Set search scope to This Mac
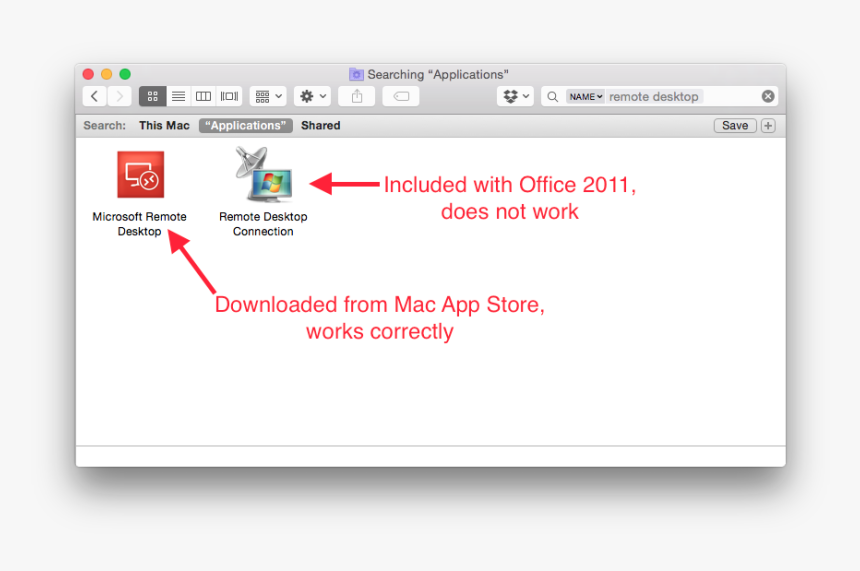The width and height of the screenshot is (860, 571). tap(164, 126)
